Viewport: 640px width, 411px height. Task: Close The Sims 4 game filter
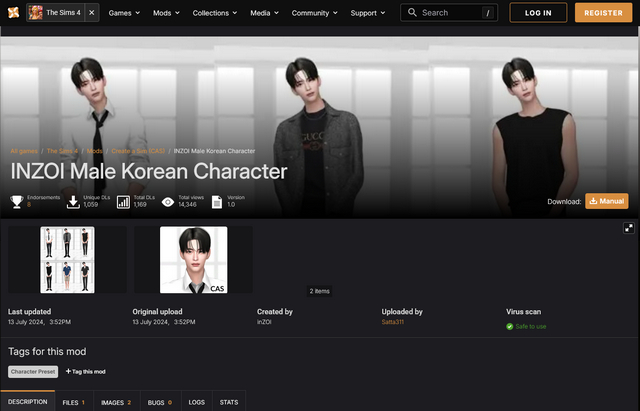[x=92, y=13]
